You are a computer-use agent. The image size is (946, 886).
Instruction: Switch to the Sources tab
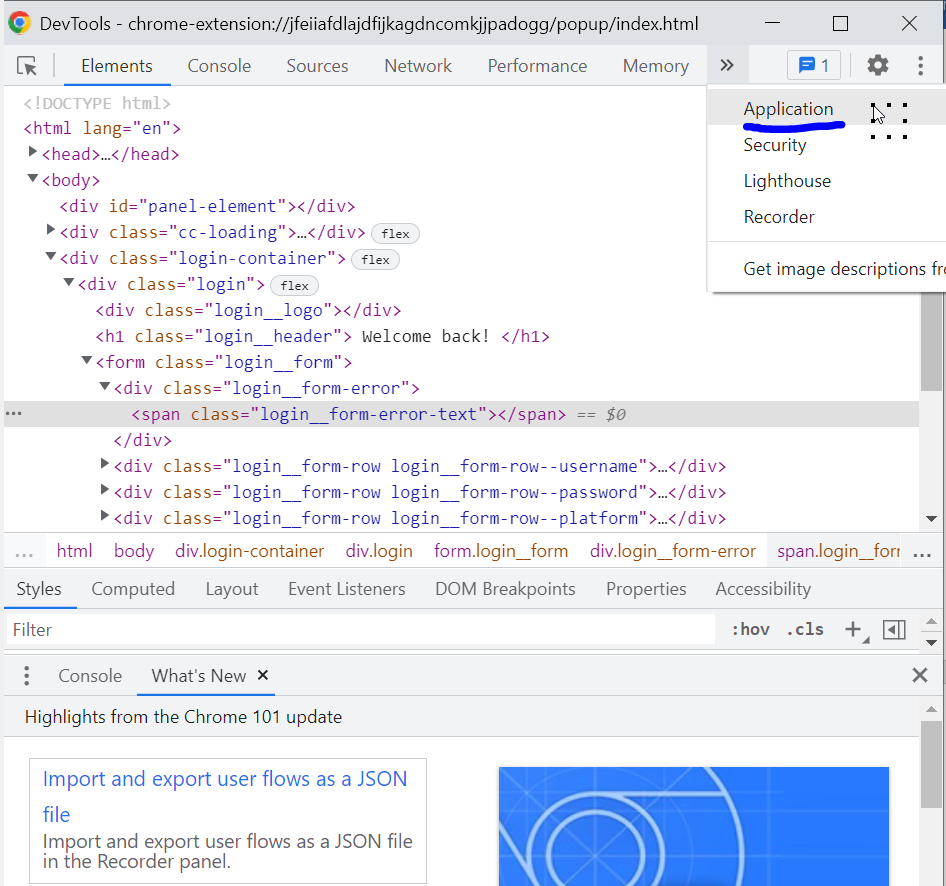coord(317,66)
